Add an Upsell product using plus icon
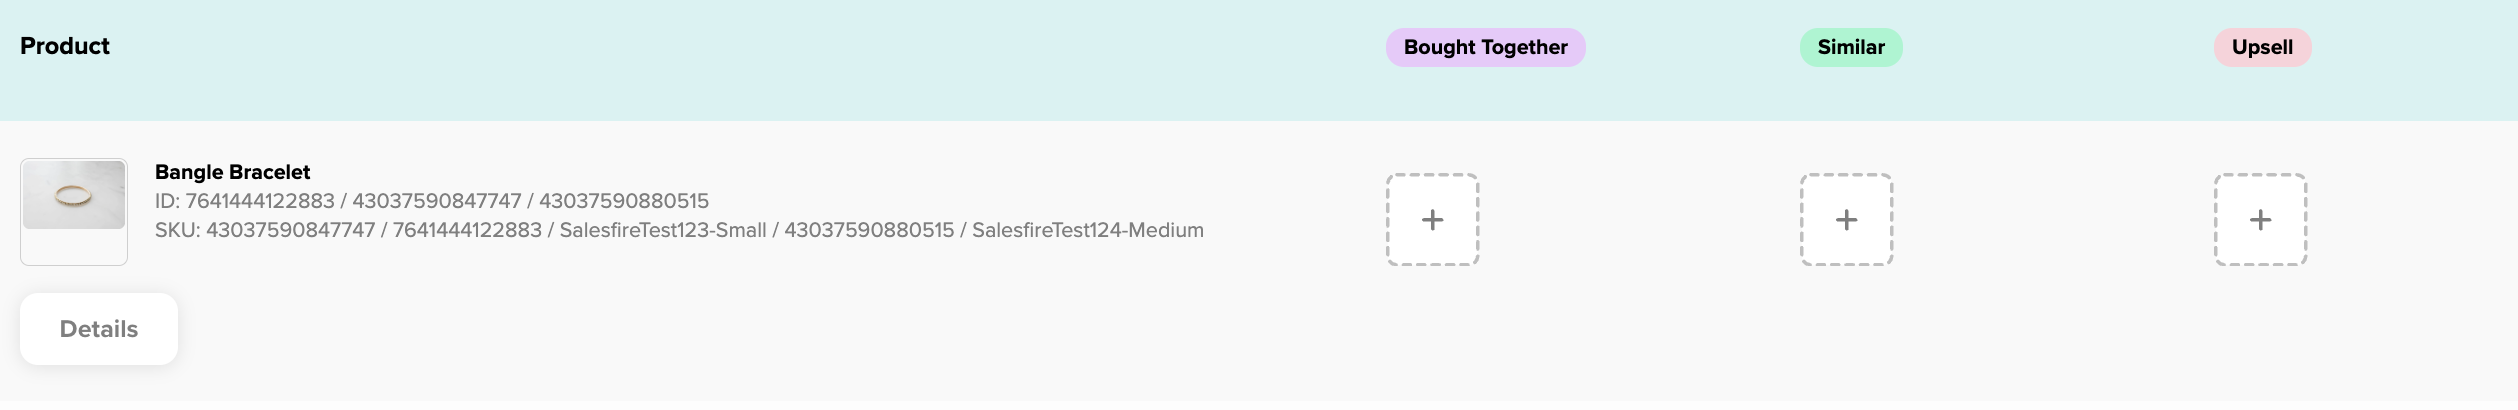Screen dimensions: 2518x410 click(2260, 220)
